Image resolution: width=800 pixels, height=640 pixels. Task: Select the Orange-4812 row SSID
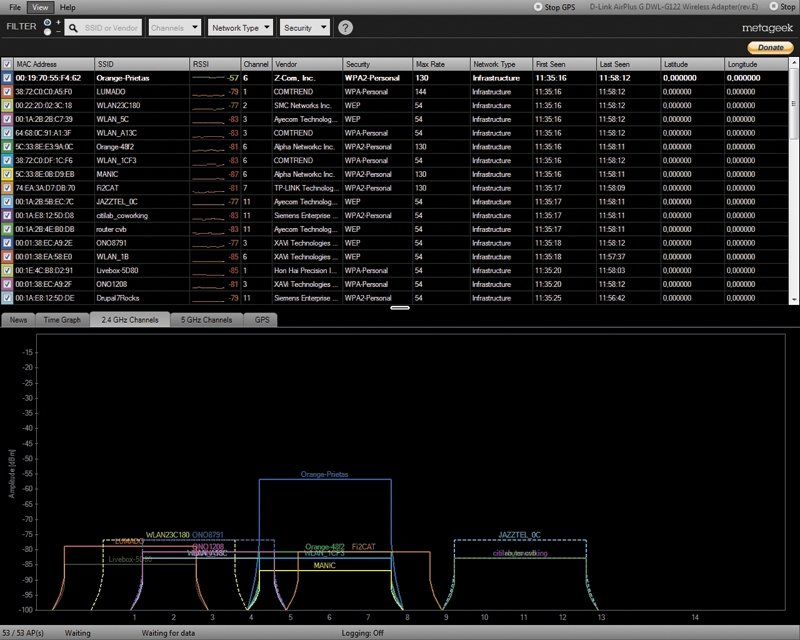click(x=115, y=146)
